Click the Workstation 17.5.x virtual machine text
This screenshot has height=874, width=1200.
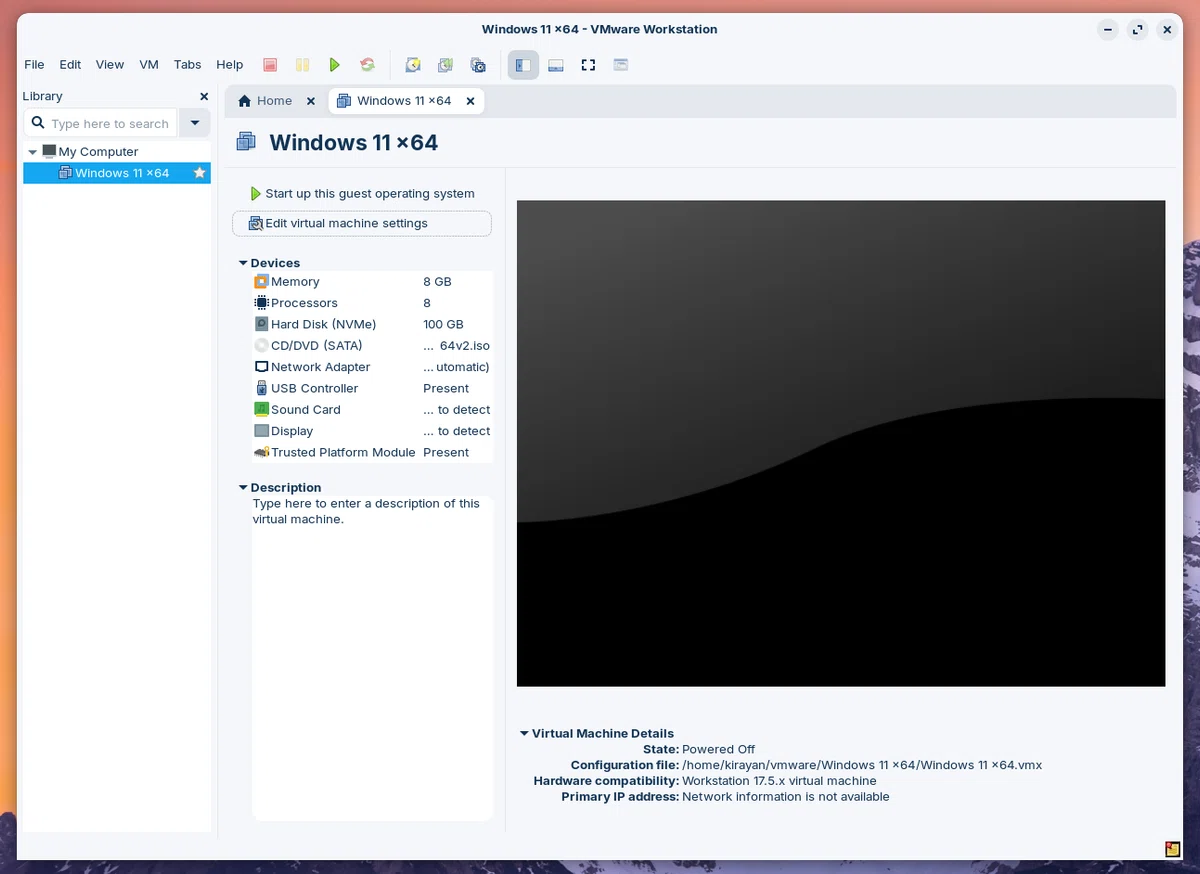779,781
